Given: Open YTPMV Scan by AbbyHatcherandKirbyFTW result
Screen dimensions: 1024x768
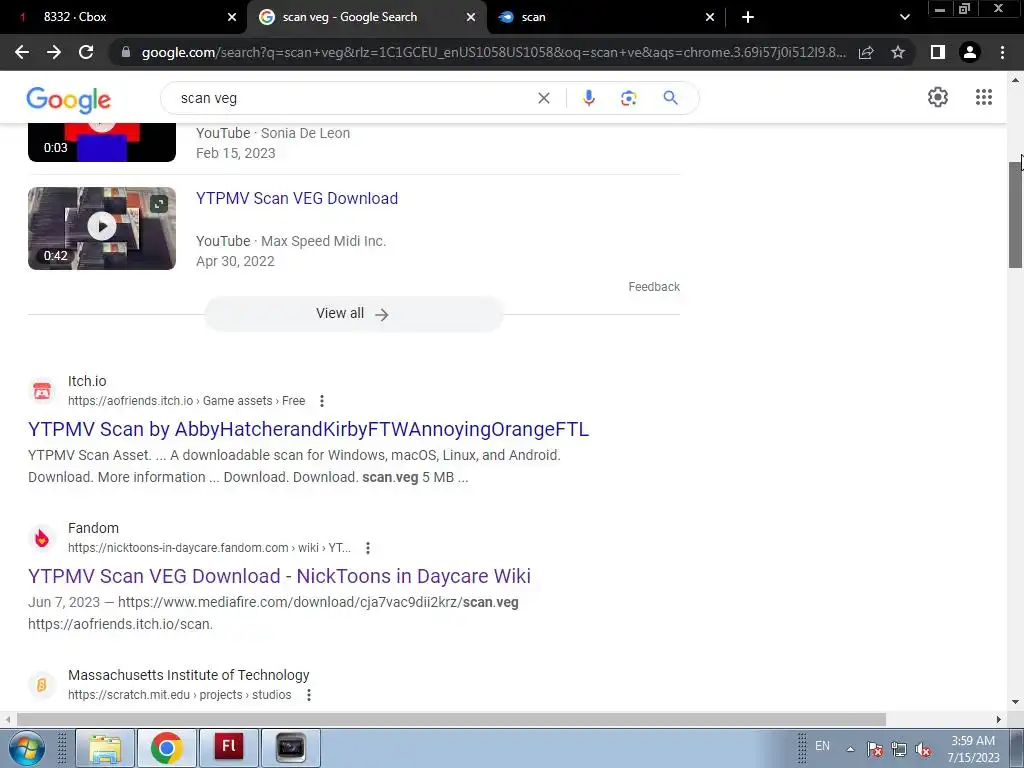Looking at the screenshot, I should (308, 429).
